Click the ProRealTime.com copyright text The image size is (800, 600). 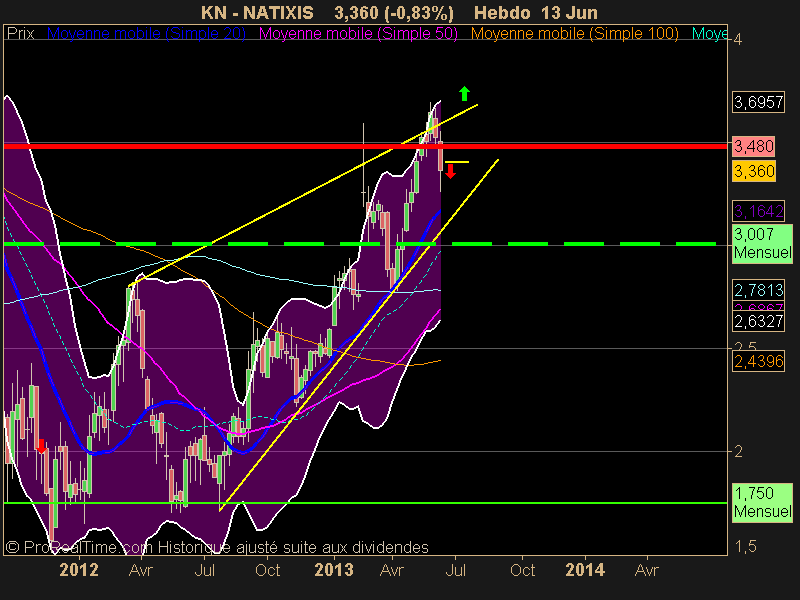tap(216, 547)
